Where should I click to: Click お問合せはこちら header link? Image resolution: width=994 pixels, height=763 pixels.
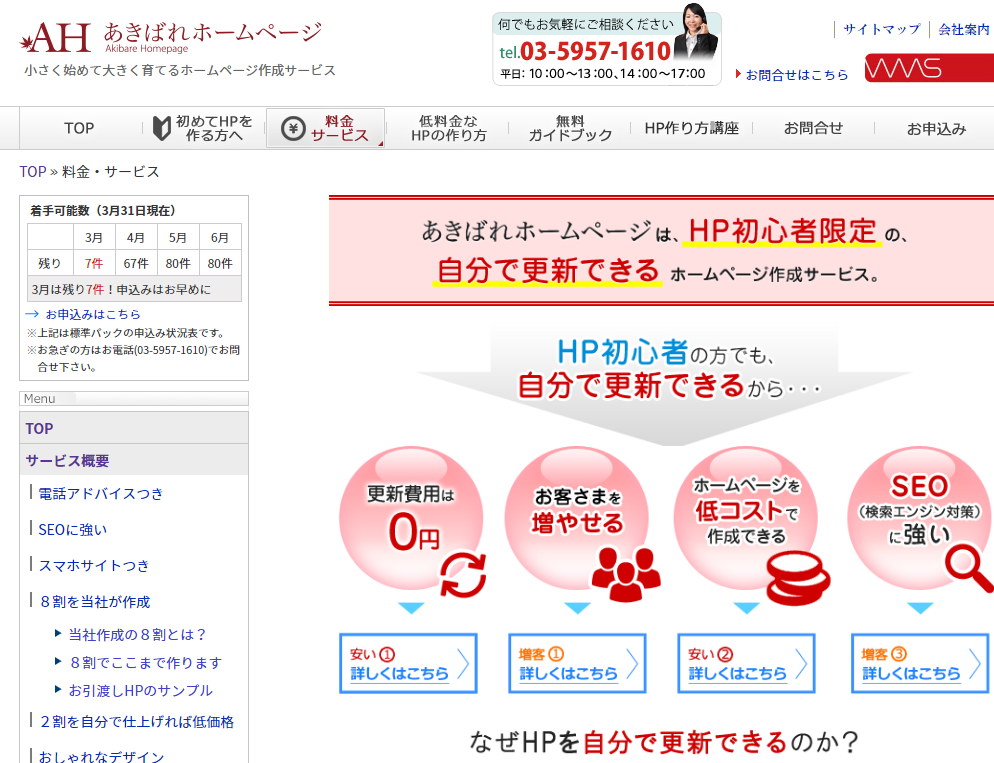(797, 75)
